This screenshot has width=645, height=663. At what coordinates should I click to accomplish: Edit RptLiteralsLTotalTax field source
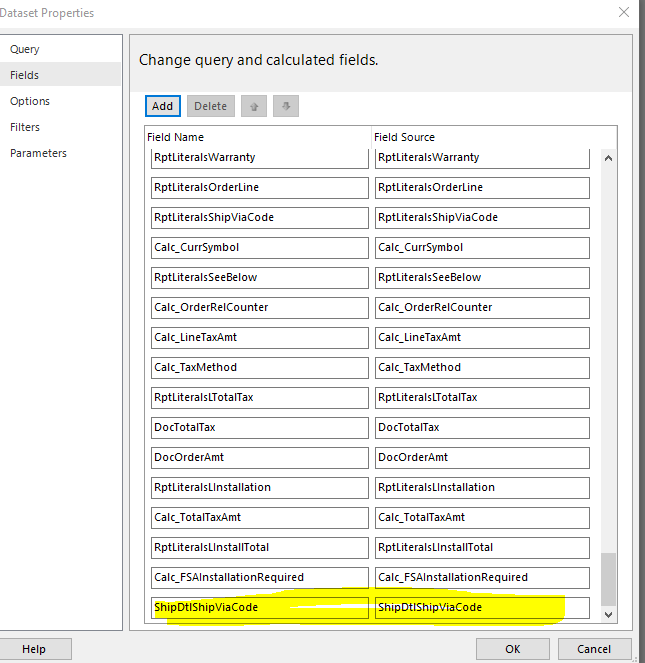click(482, 398)
